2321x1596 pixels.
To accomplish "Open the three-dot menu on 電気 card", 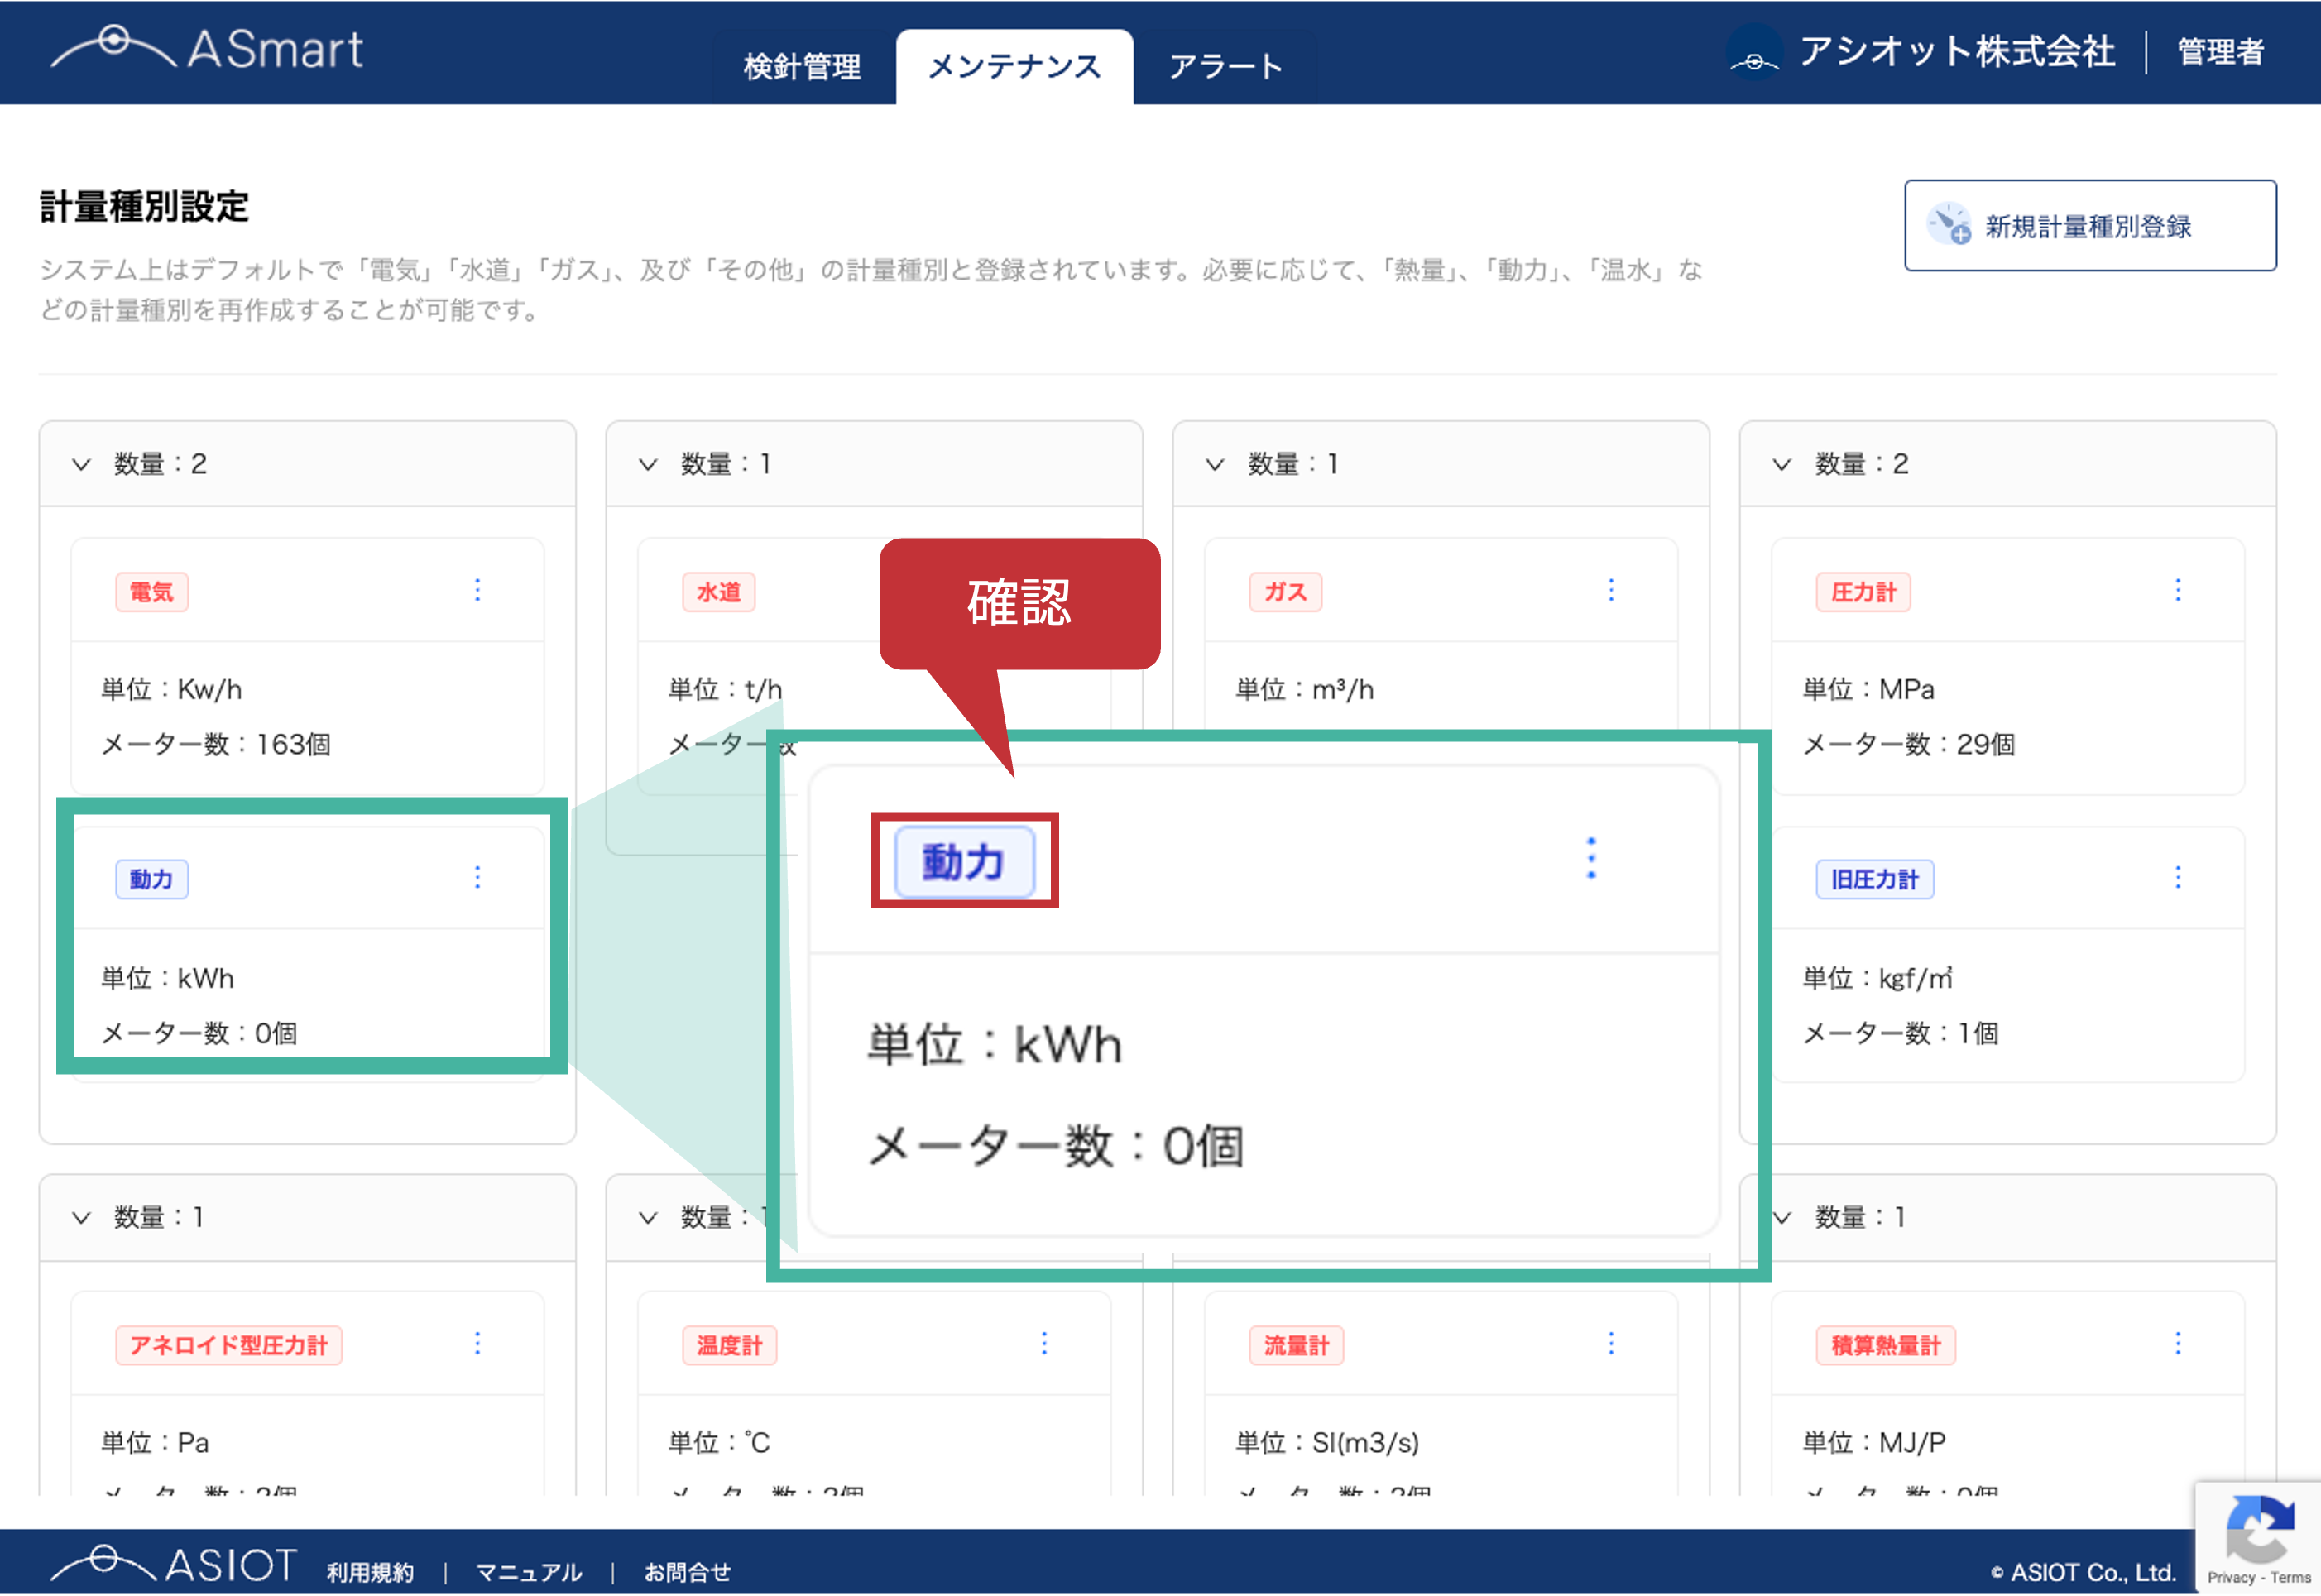I will (x=478, y=591).
